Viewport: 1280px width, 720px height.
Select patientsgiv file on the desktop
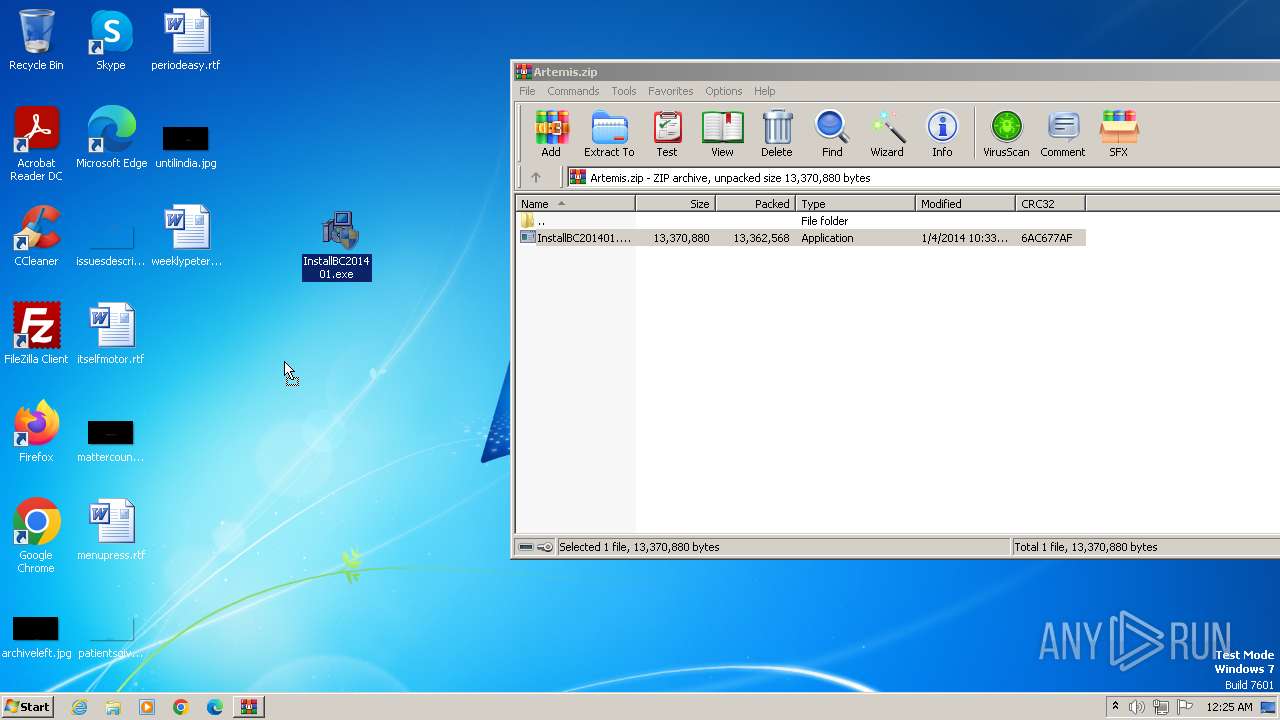coord(111,637)
